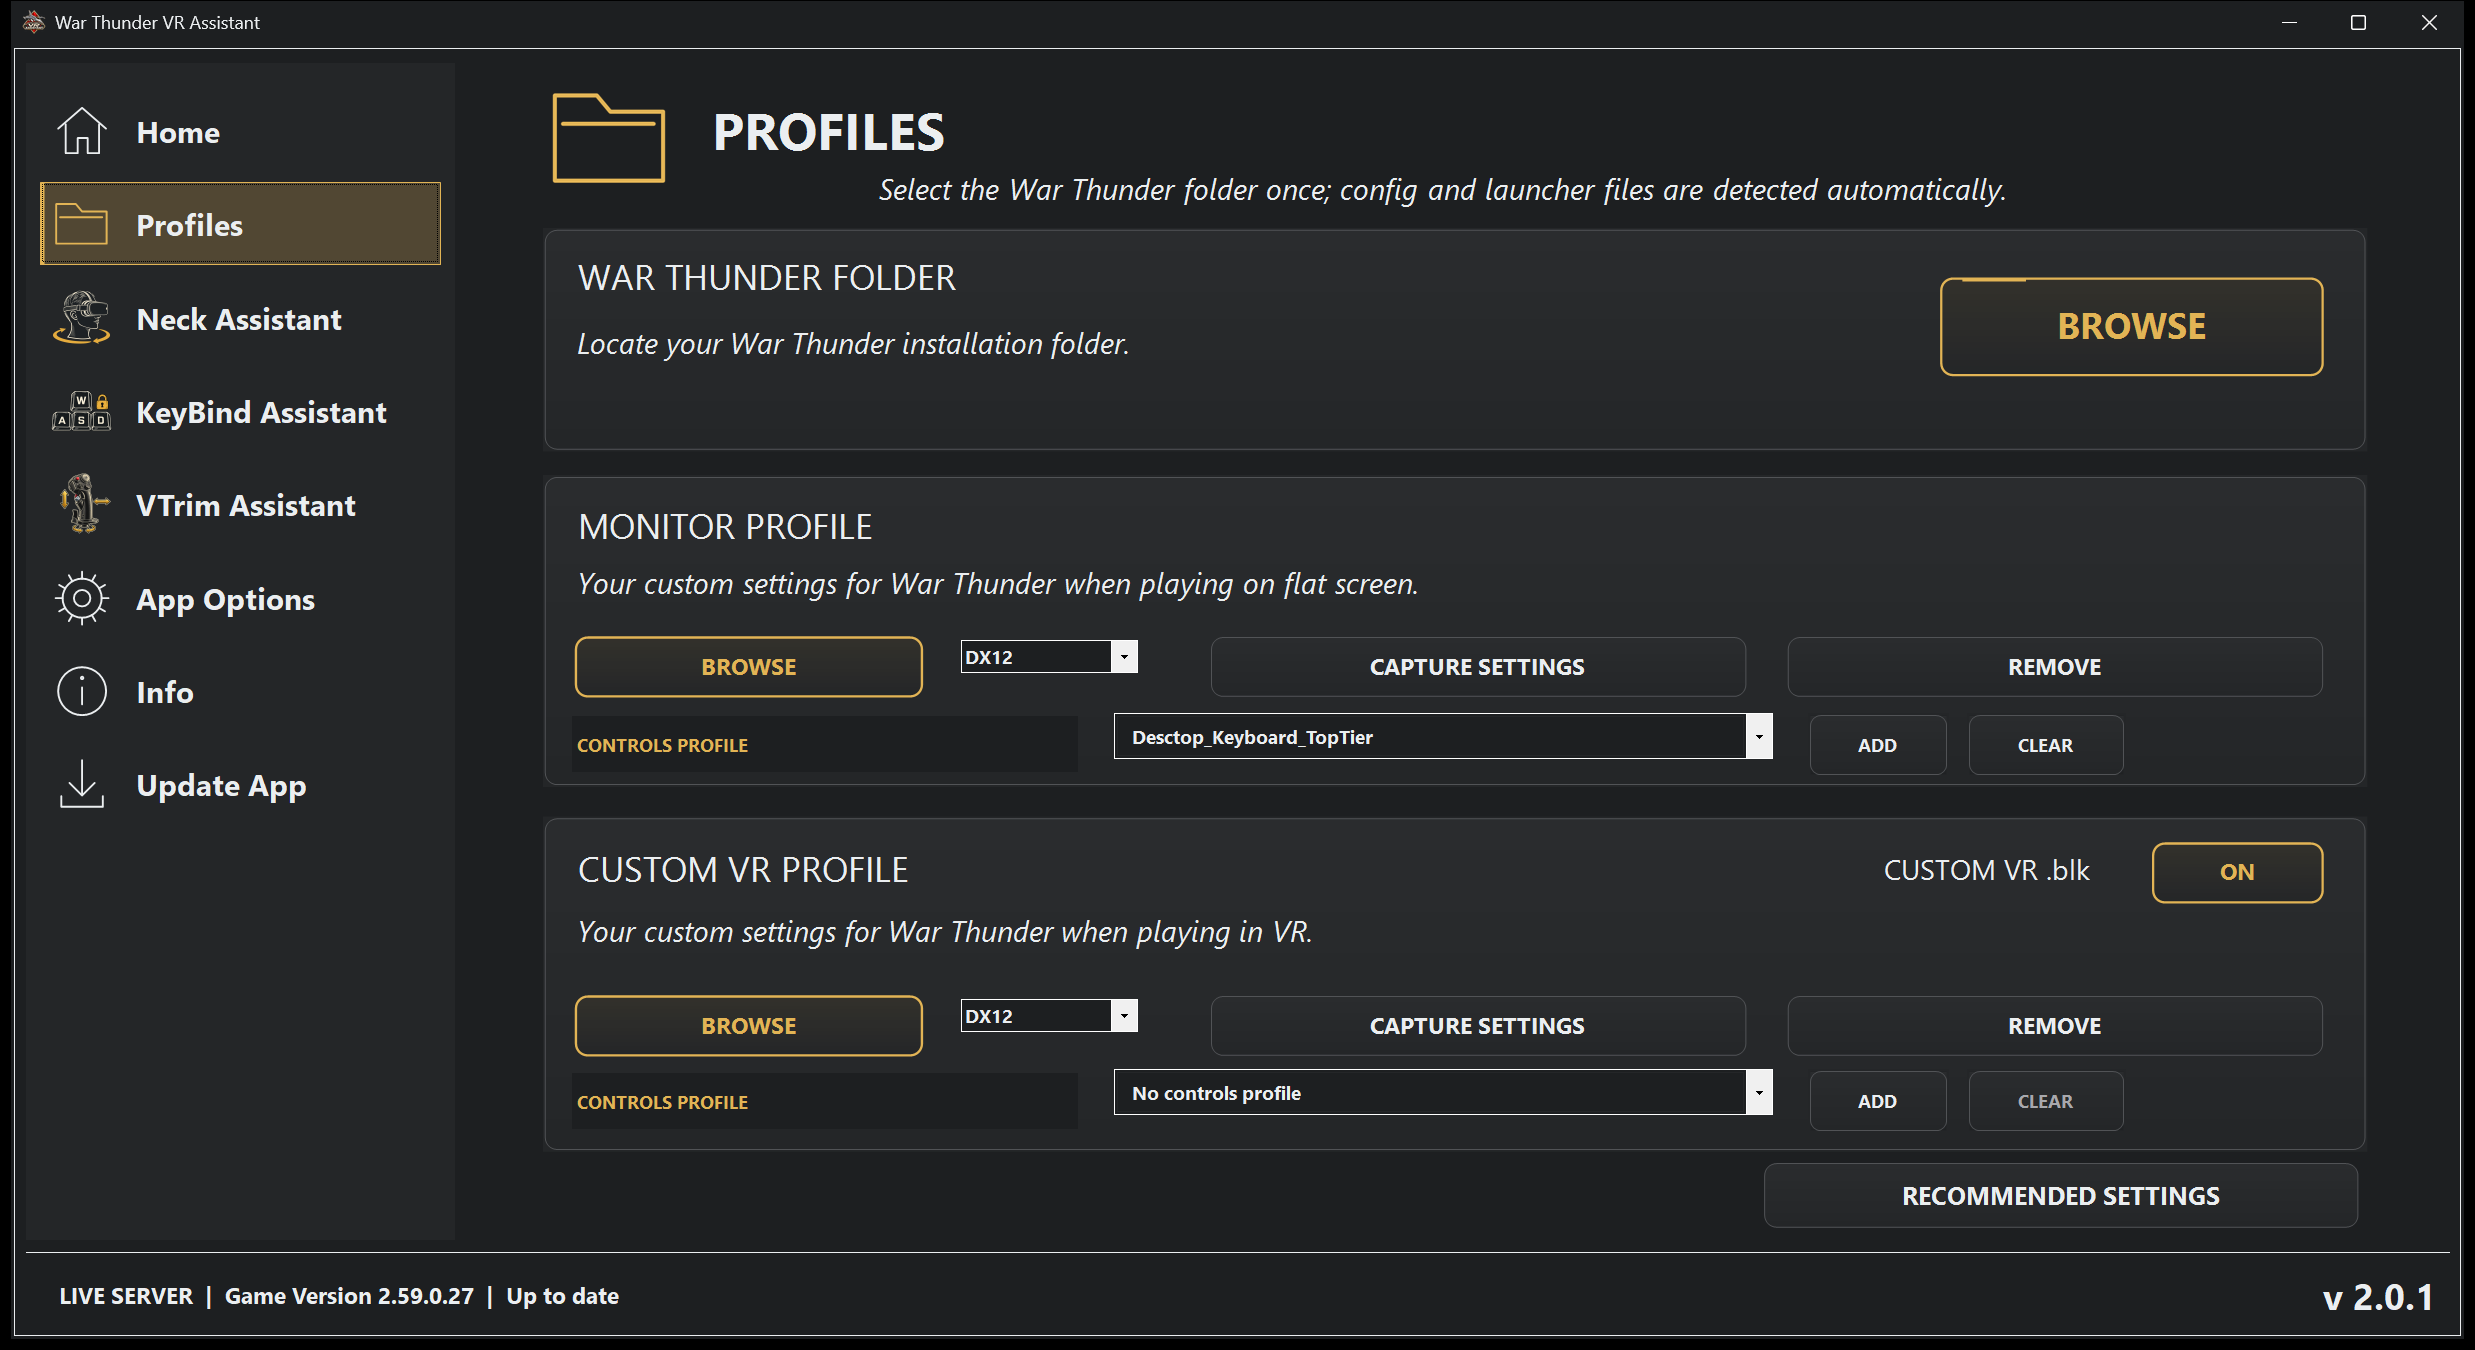Click the Game Version 2.59.0.27 text
Screen dimensions: 2475x1350
pyautogui.click(x=349, y=1296)
